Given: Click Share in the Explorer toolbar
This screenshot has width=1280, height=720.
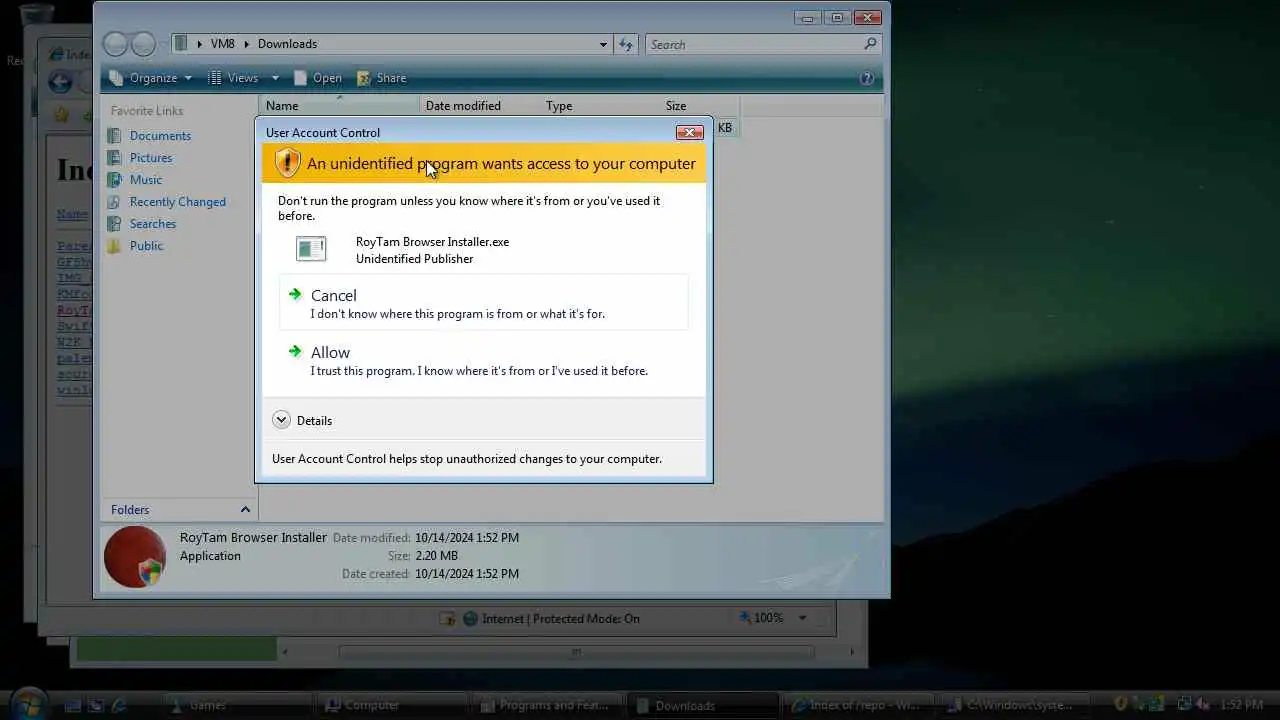Looking at the screenshot, I should [381, 78].
